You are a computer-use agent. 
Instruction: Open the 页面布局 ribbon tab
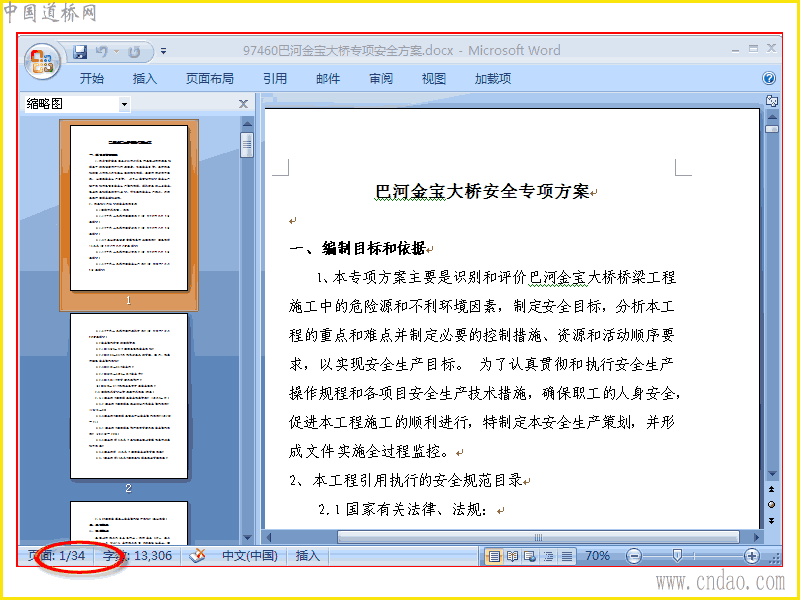click(x=210, y=79)
